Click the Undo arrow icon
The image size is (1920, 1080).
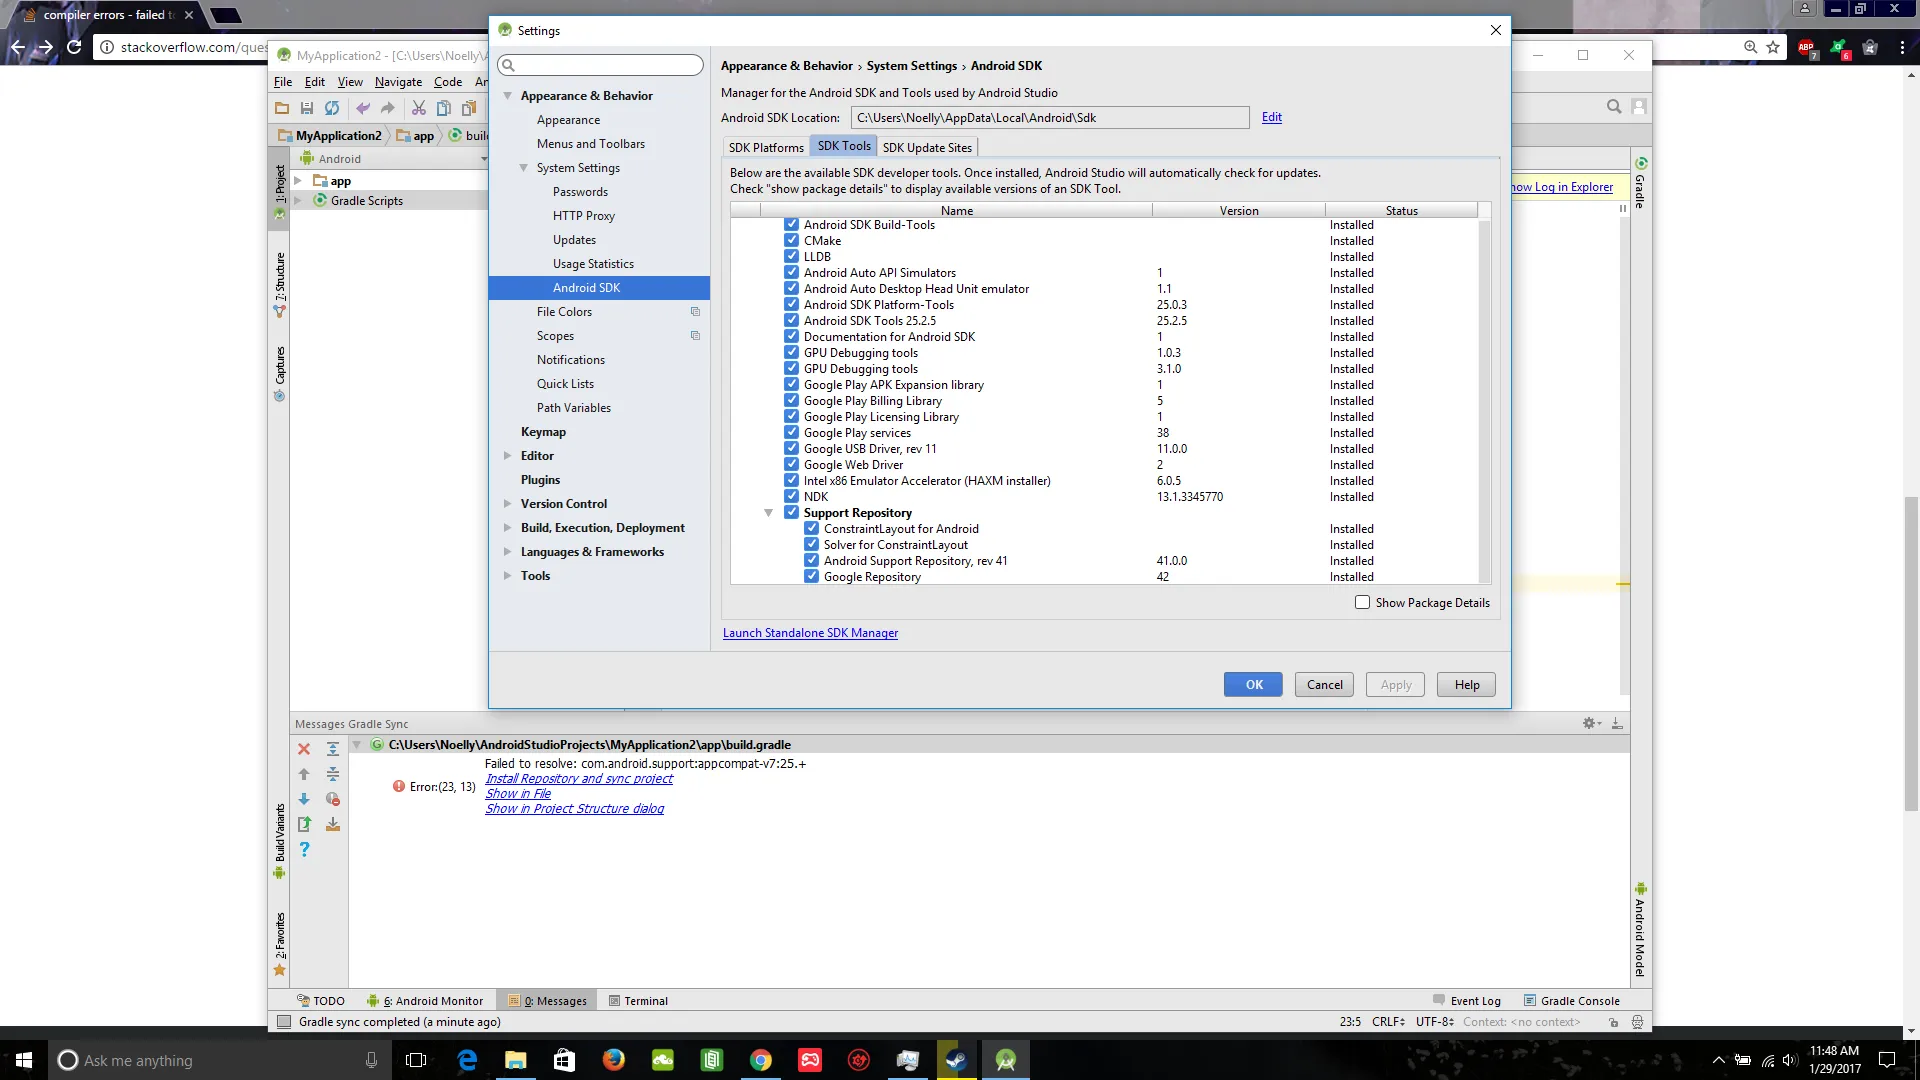click(363, 108)
